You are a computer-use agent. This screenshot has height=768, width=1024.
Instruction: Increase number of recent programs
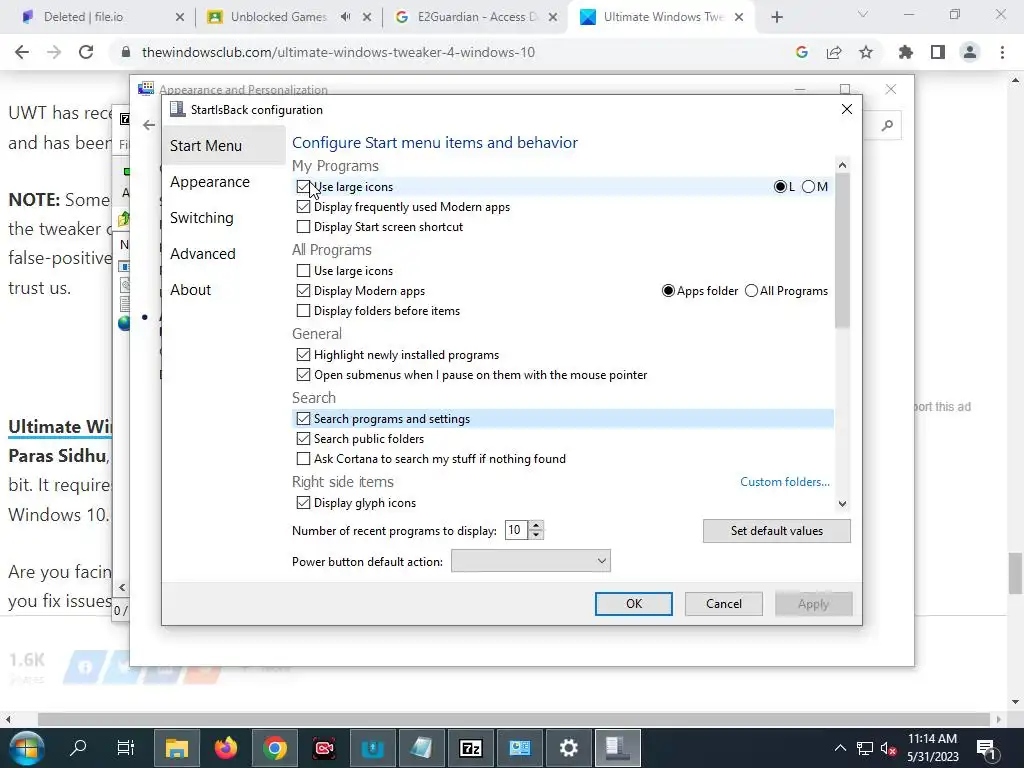(536, 525)
